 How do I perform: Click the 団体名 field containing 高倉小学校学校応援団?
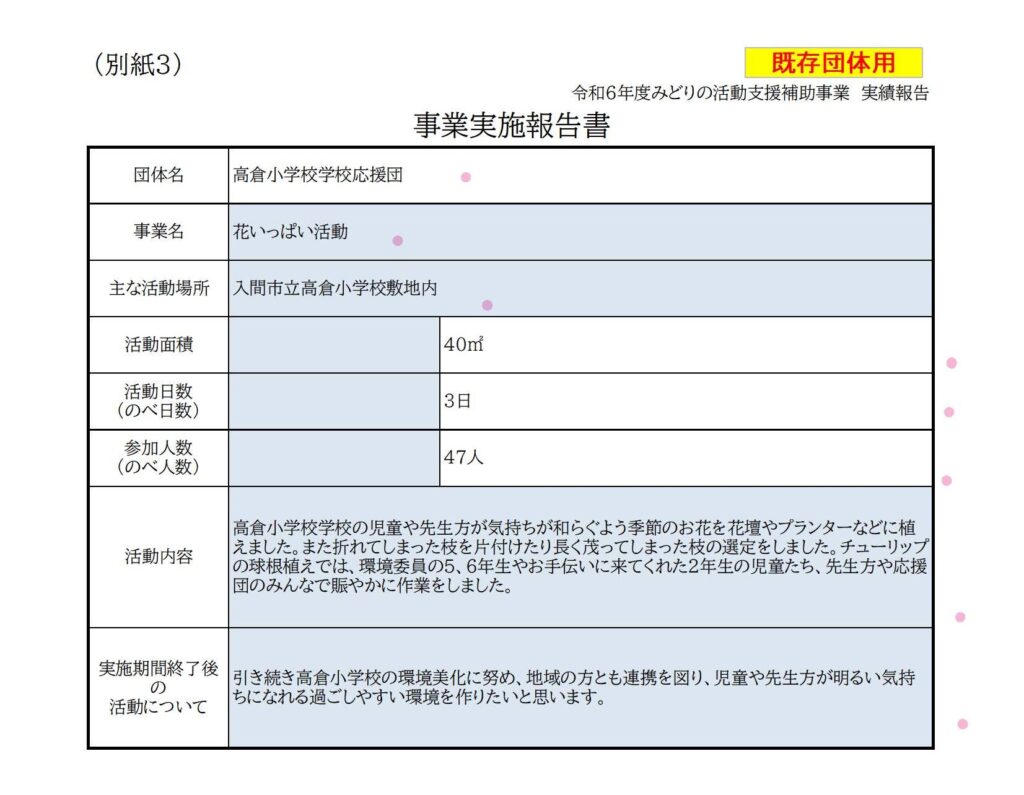[x=580, y=175]
